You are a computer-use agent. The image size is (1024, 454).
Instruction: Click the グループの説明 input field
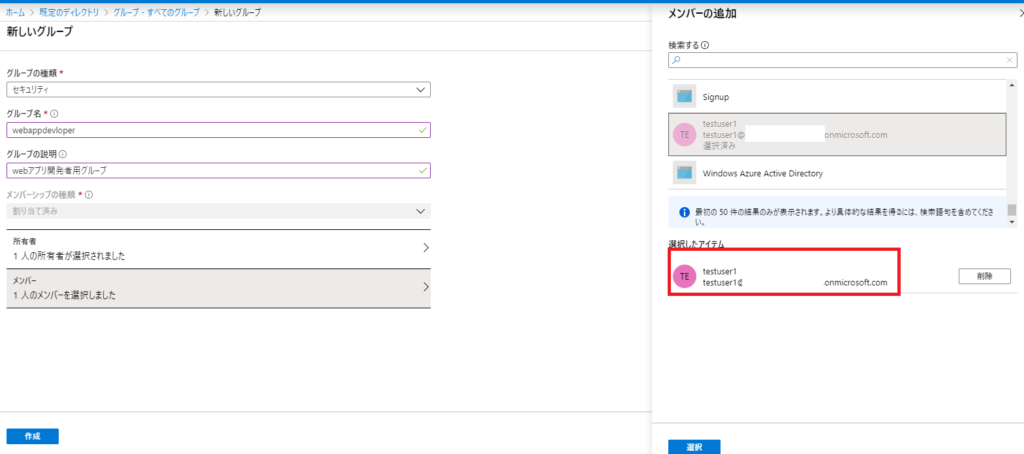pos(218,170)
